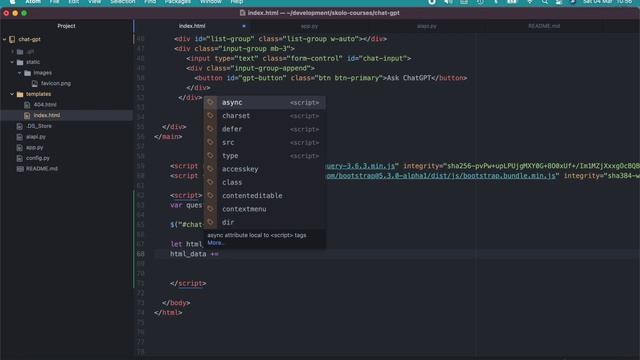The height and width of the screenshot is (360, 640).
Task: Click the images folder icon
Action: coord(27,73)
